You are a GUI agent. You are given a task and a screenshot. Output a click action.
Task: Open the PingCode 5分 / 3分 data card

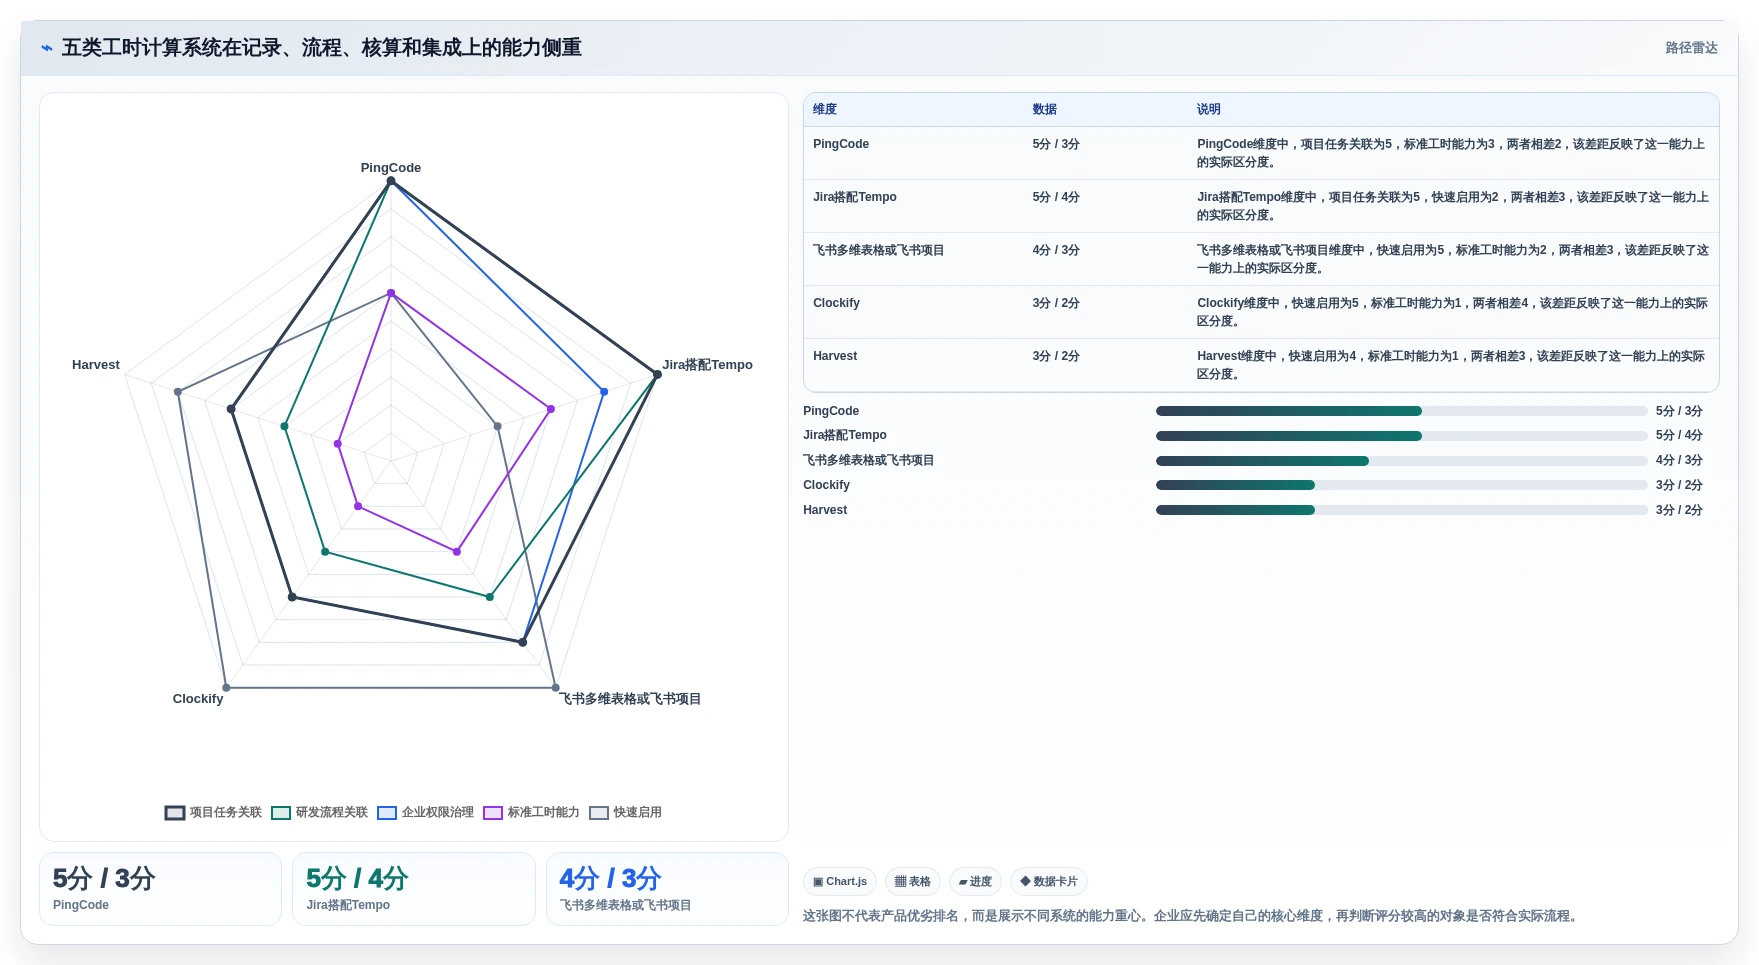click(160, 889)
